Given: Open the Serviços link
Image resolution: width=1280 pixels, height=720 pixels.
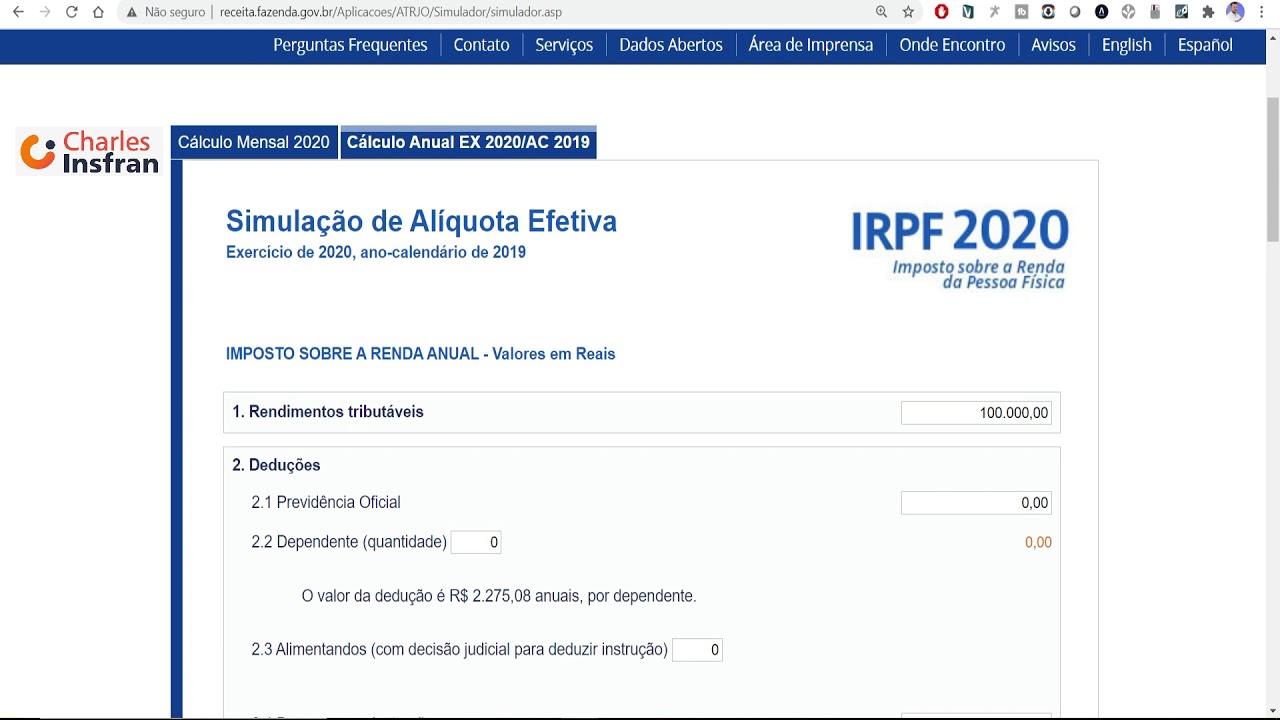Looking at the screenshot, I should (x=564, y=45).
